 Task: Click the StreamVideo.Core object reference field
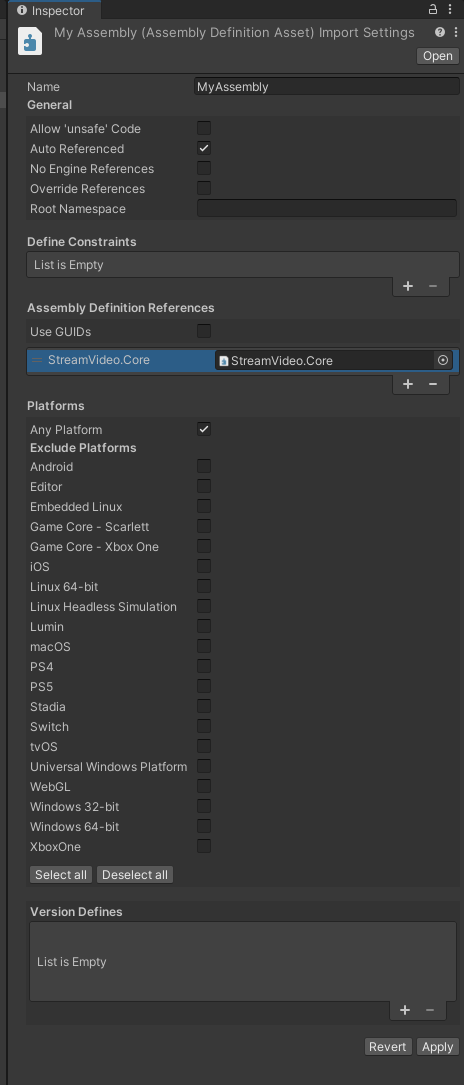click(x=333, y=361)
